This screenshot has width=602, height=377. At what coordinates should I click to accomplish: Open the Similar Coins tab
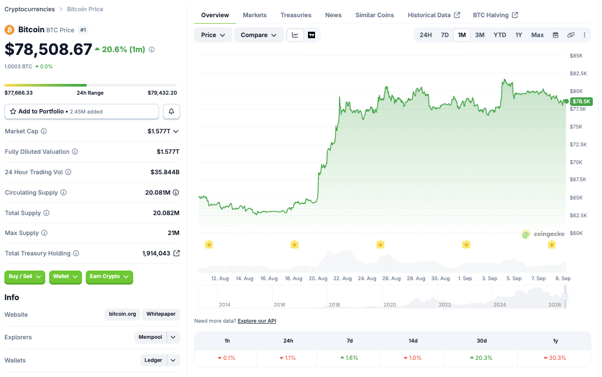(374, 15)
